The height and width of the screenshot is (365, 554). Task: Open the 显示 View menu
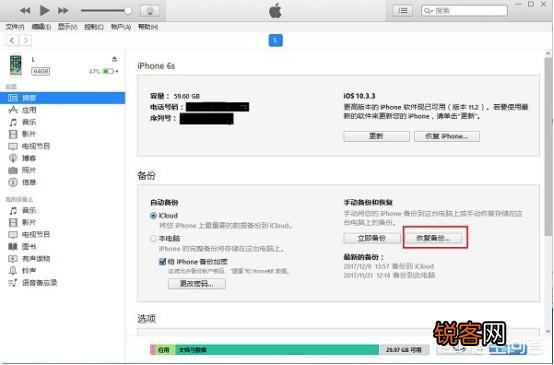point(67,27)
